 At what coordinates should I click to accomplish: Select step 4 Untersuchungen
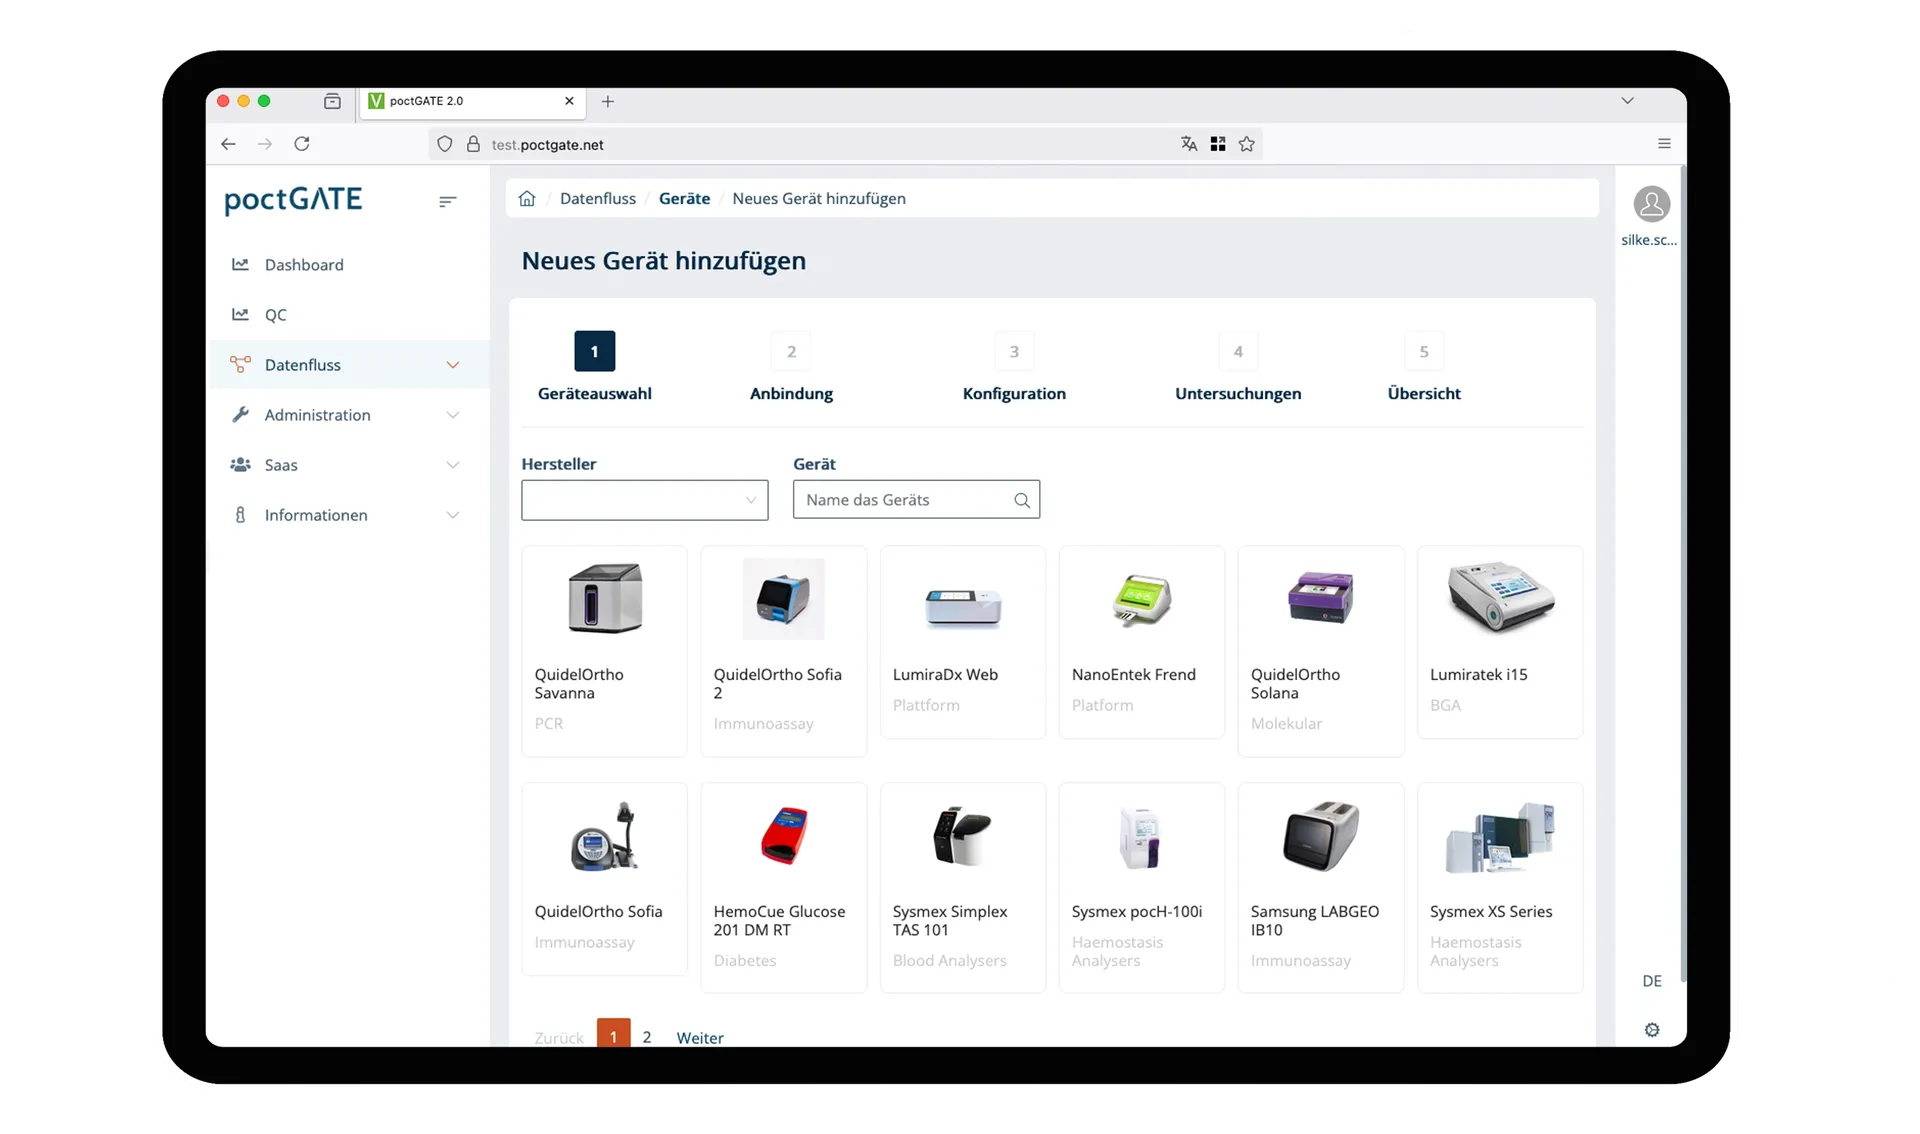[x=1238, y=367]
